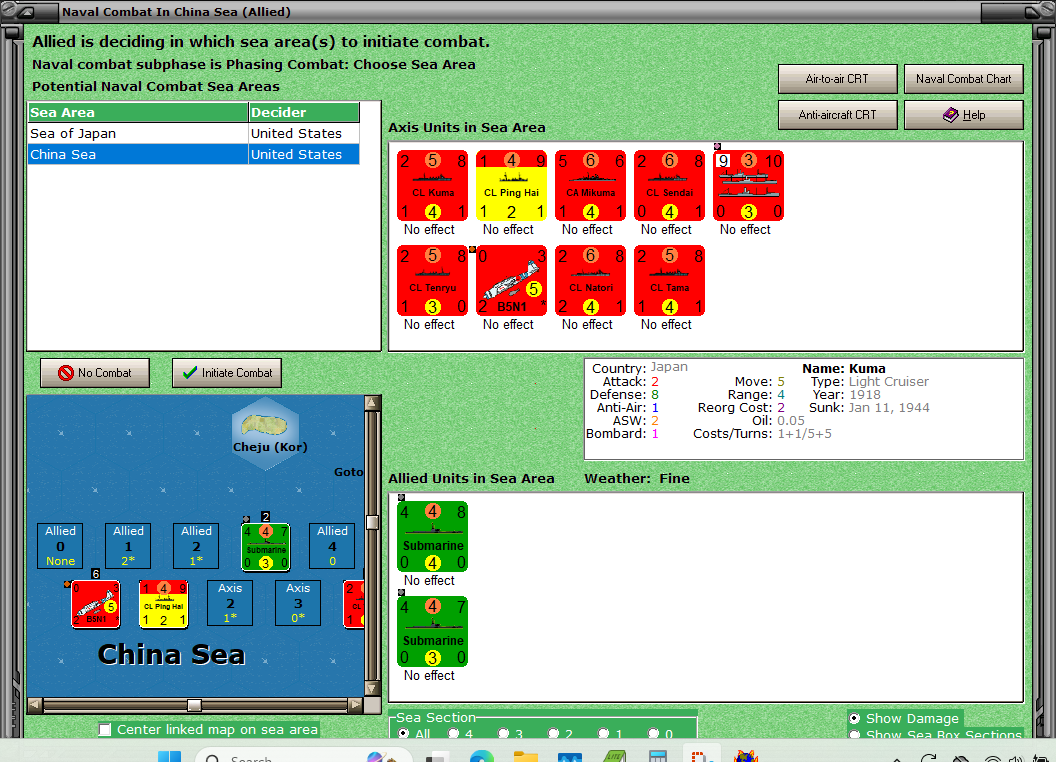Screen dimensions: 1056x762
Task: Click the Initiate Combat button
Action: (x=227, y=373)
